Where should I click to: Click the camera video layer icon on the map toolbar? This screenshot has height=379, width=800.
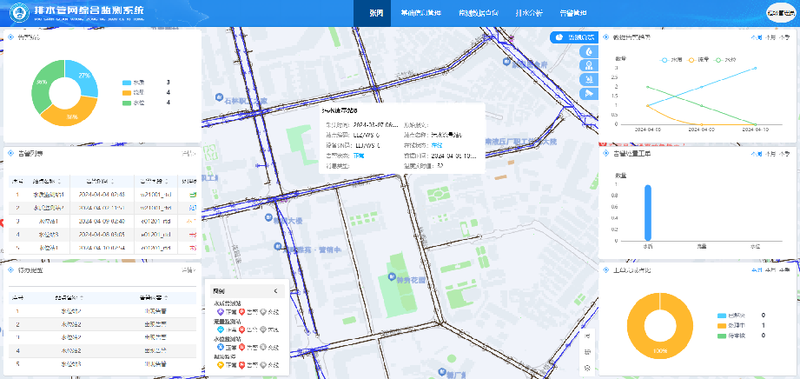pos(589,94)
